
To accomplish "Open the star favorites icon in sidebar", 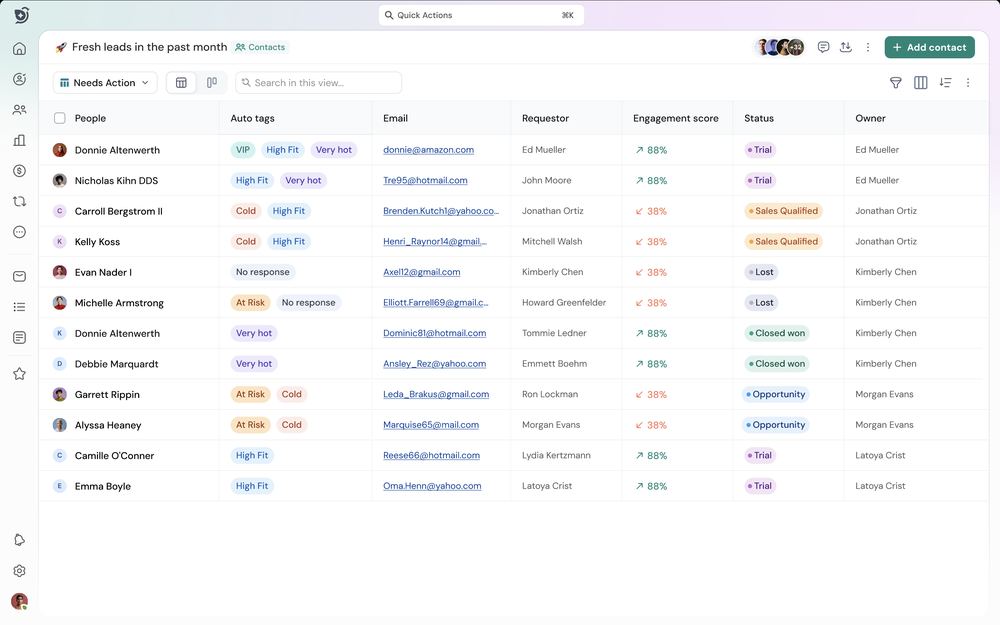I will pos(20,374).
